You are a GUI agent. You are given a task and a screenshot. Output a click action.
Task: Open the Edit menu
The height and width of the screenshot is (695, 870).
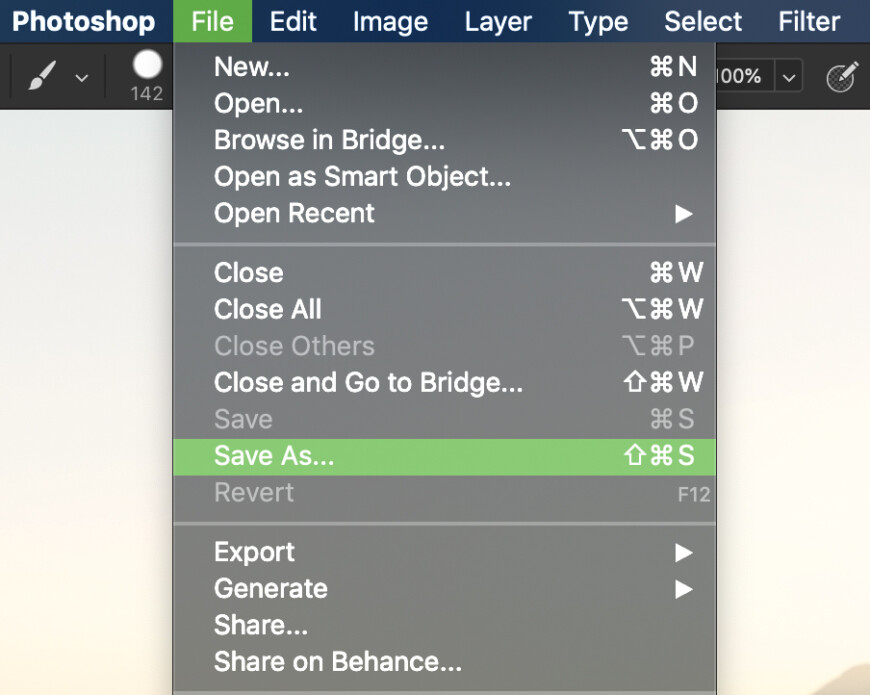(x=292, y=21)
